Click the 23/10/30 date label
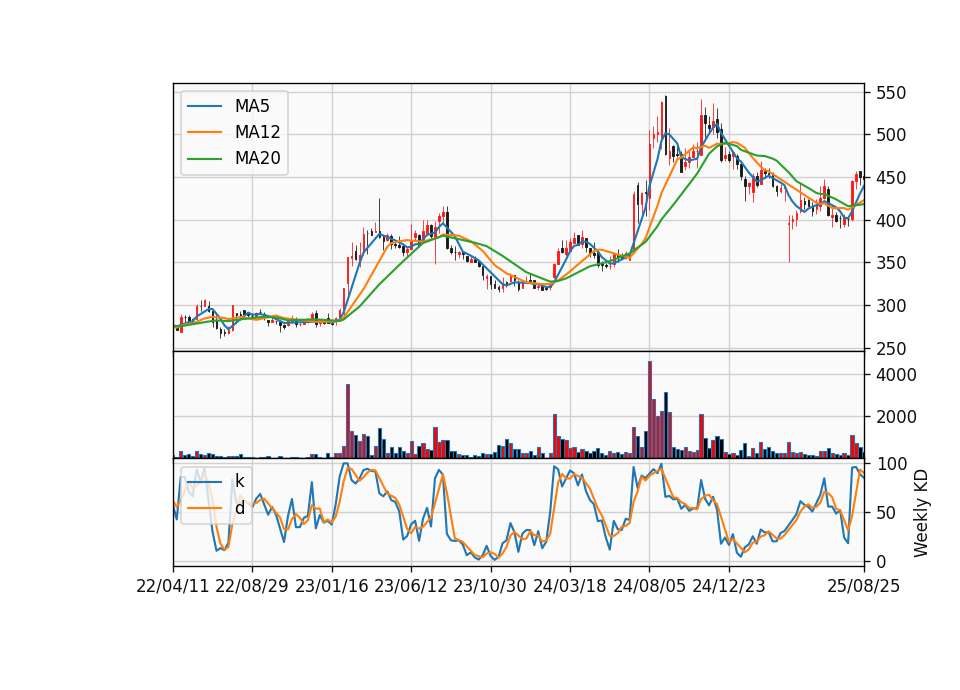Image resolution: width=960 pixels, height=690 pixels. click(490, 586)
